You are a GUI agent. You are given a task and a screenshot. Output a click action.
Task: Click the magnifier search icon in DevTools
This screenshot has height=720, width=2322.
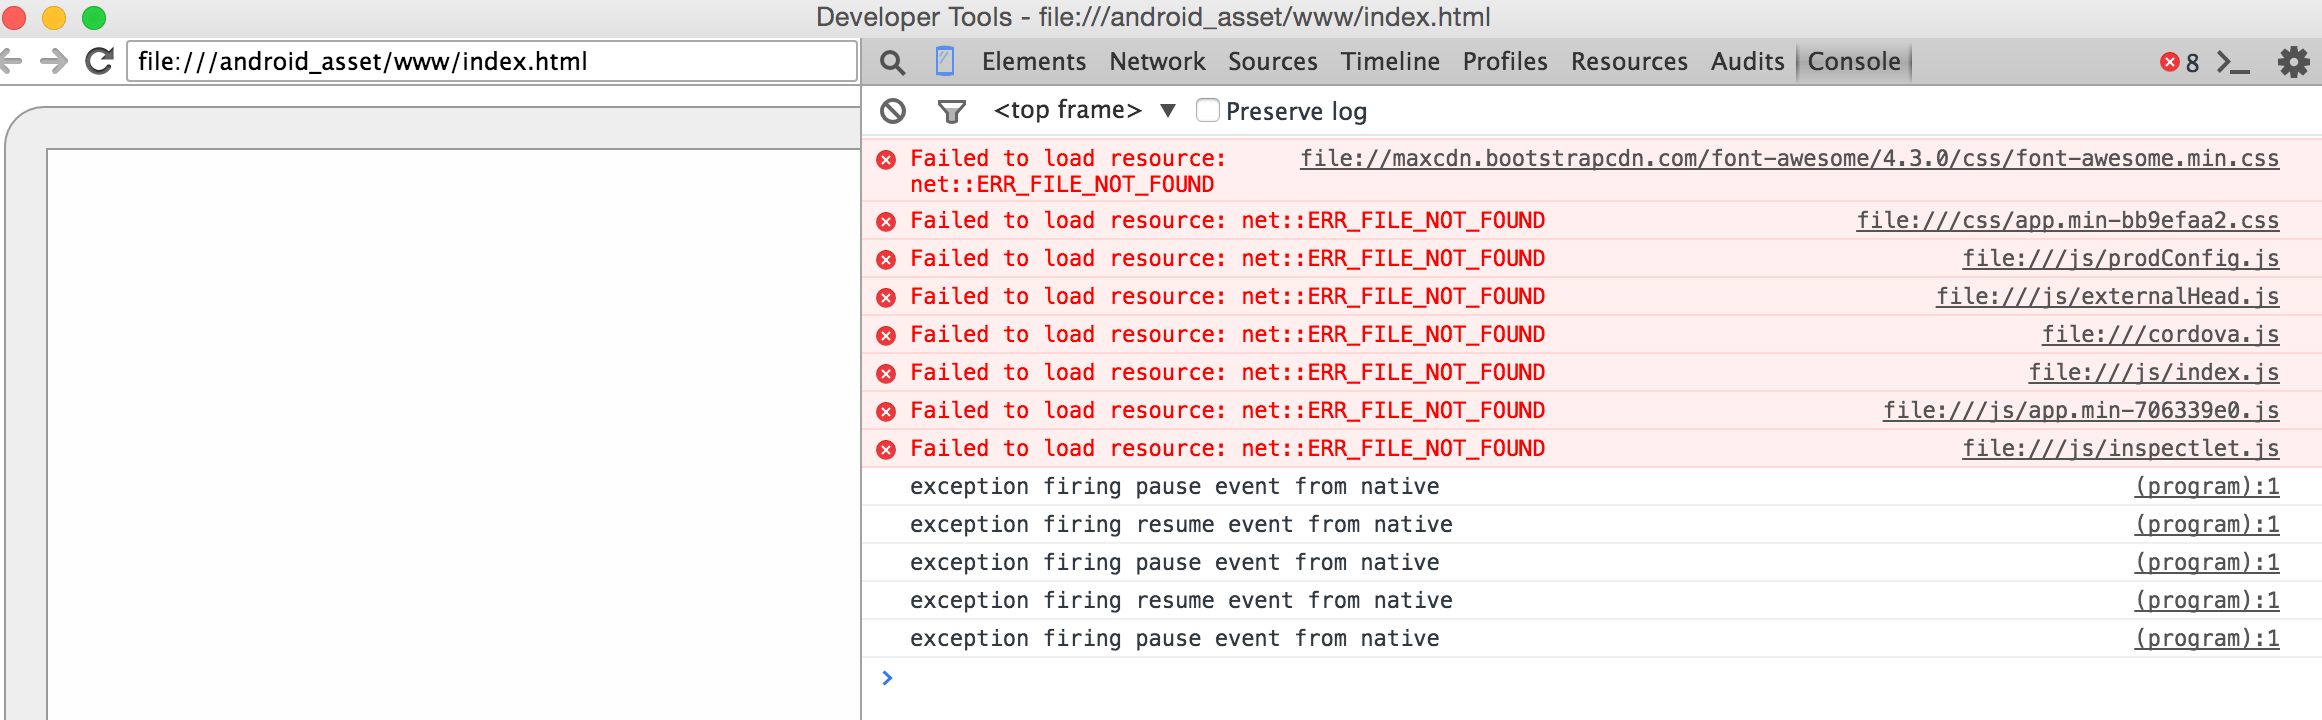(892, 63)
